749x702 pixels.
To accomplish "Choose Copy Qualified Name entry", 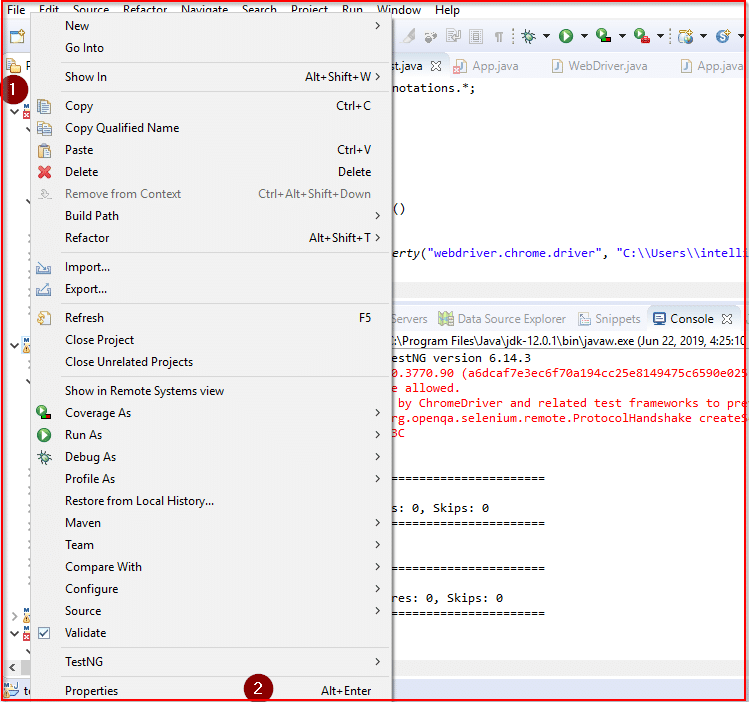I will 211,128.
